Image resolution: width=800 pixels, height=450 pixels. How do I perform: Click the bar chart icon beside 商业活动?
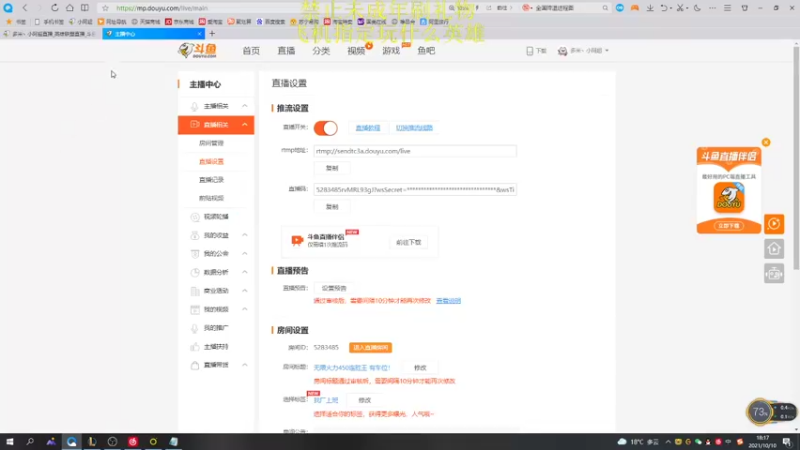coord(194,291)
